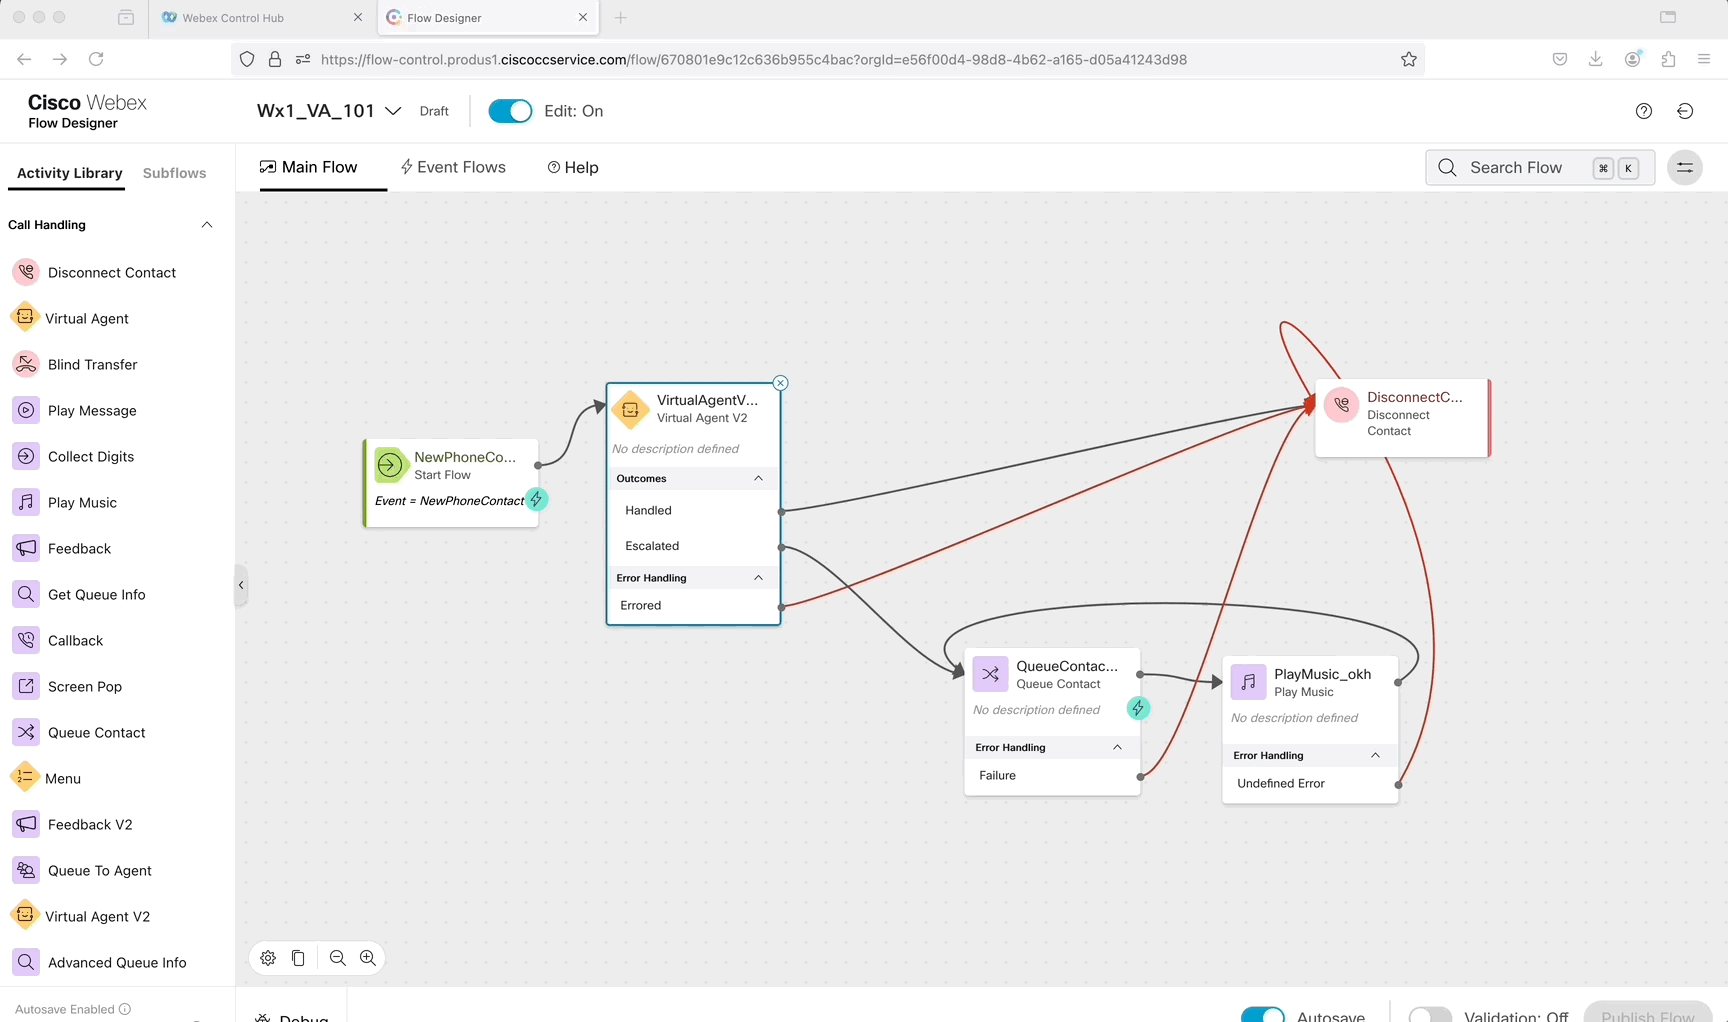Click the Help question mark icon top right

[1643, 111]
